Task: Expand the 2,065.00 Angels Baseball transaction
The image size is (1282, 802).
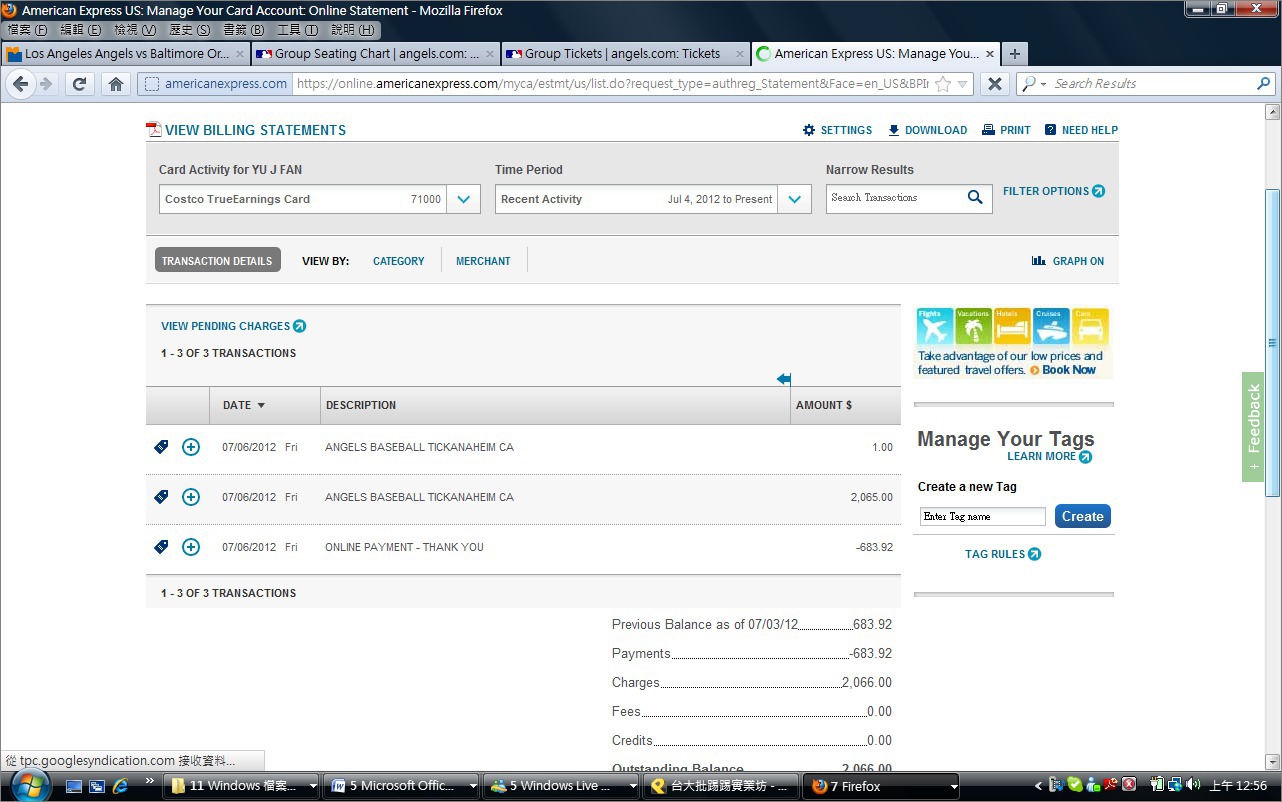Action: point(191,497)
